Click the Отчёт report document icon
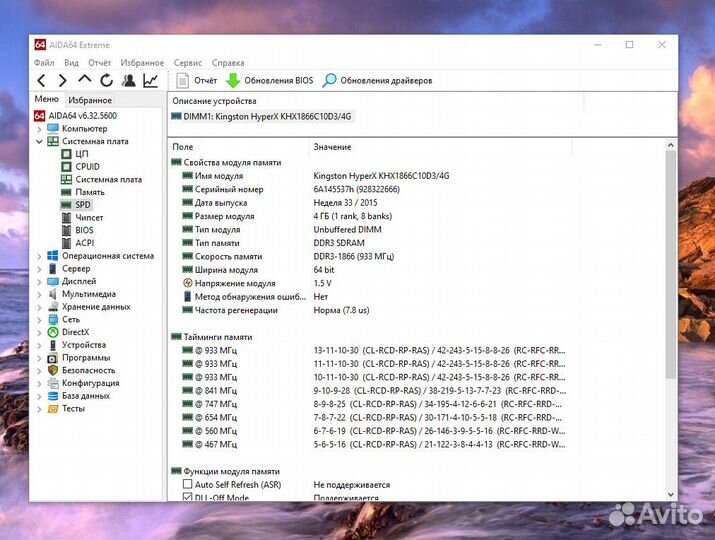 coord(182,81)
